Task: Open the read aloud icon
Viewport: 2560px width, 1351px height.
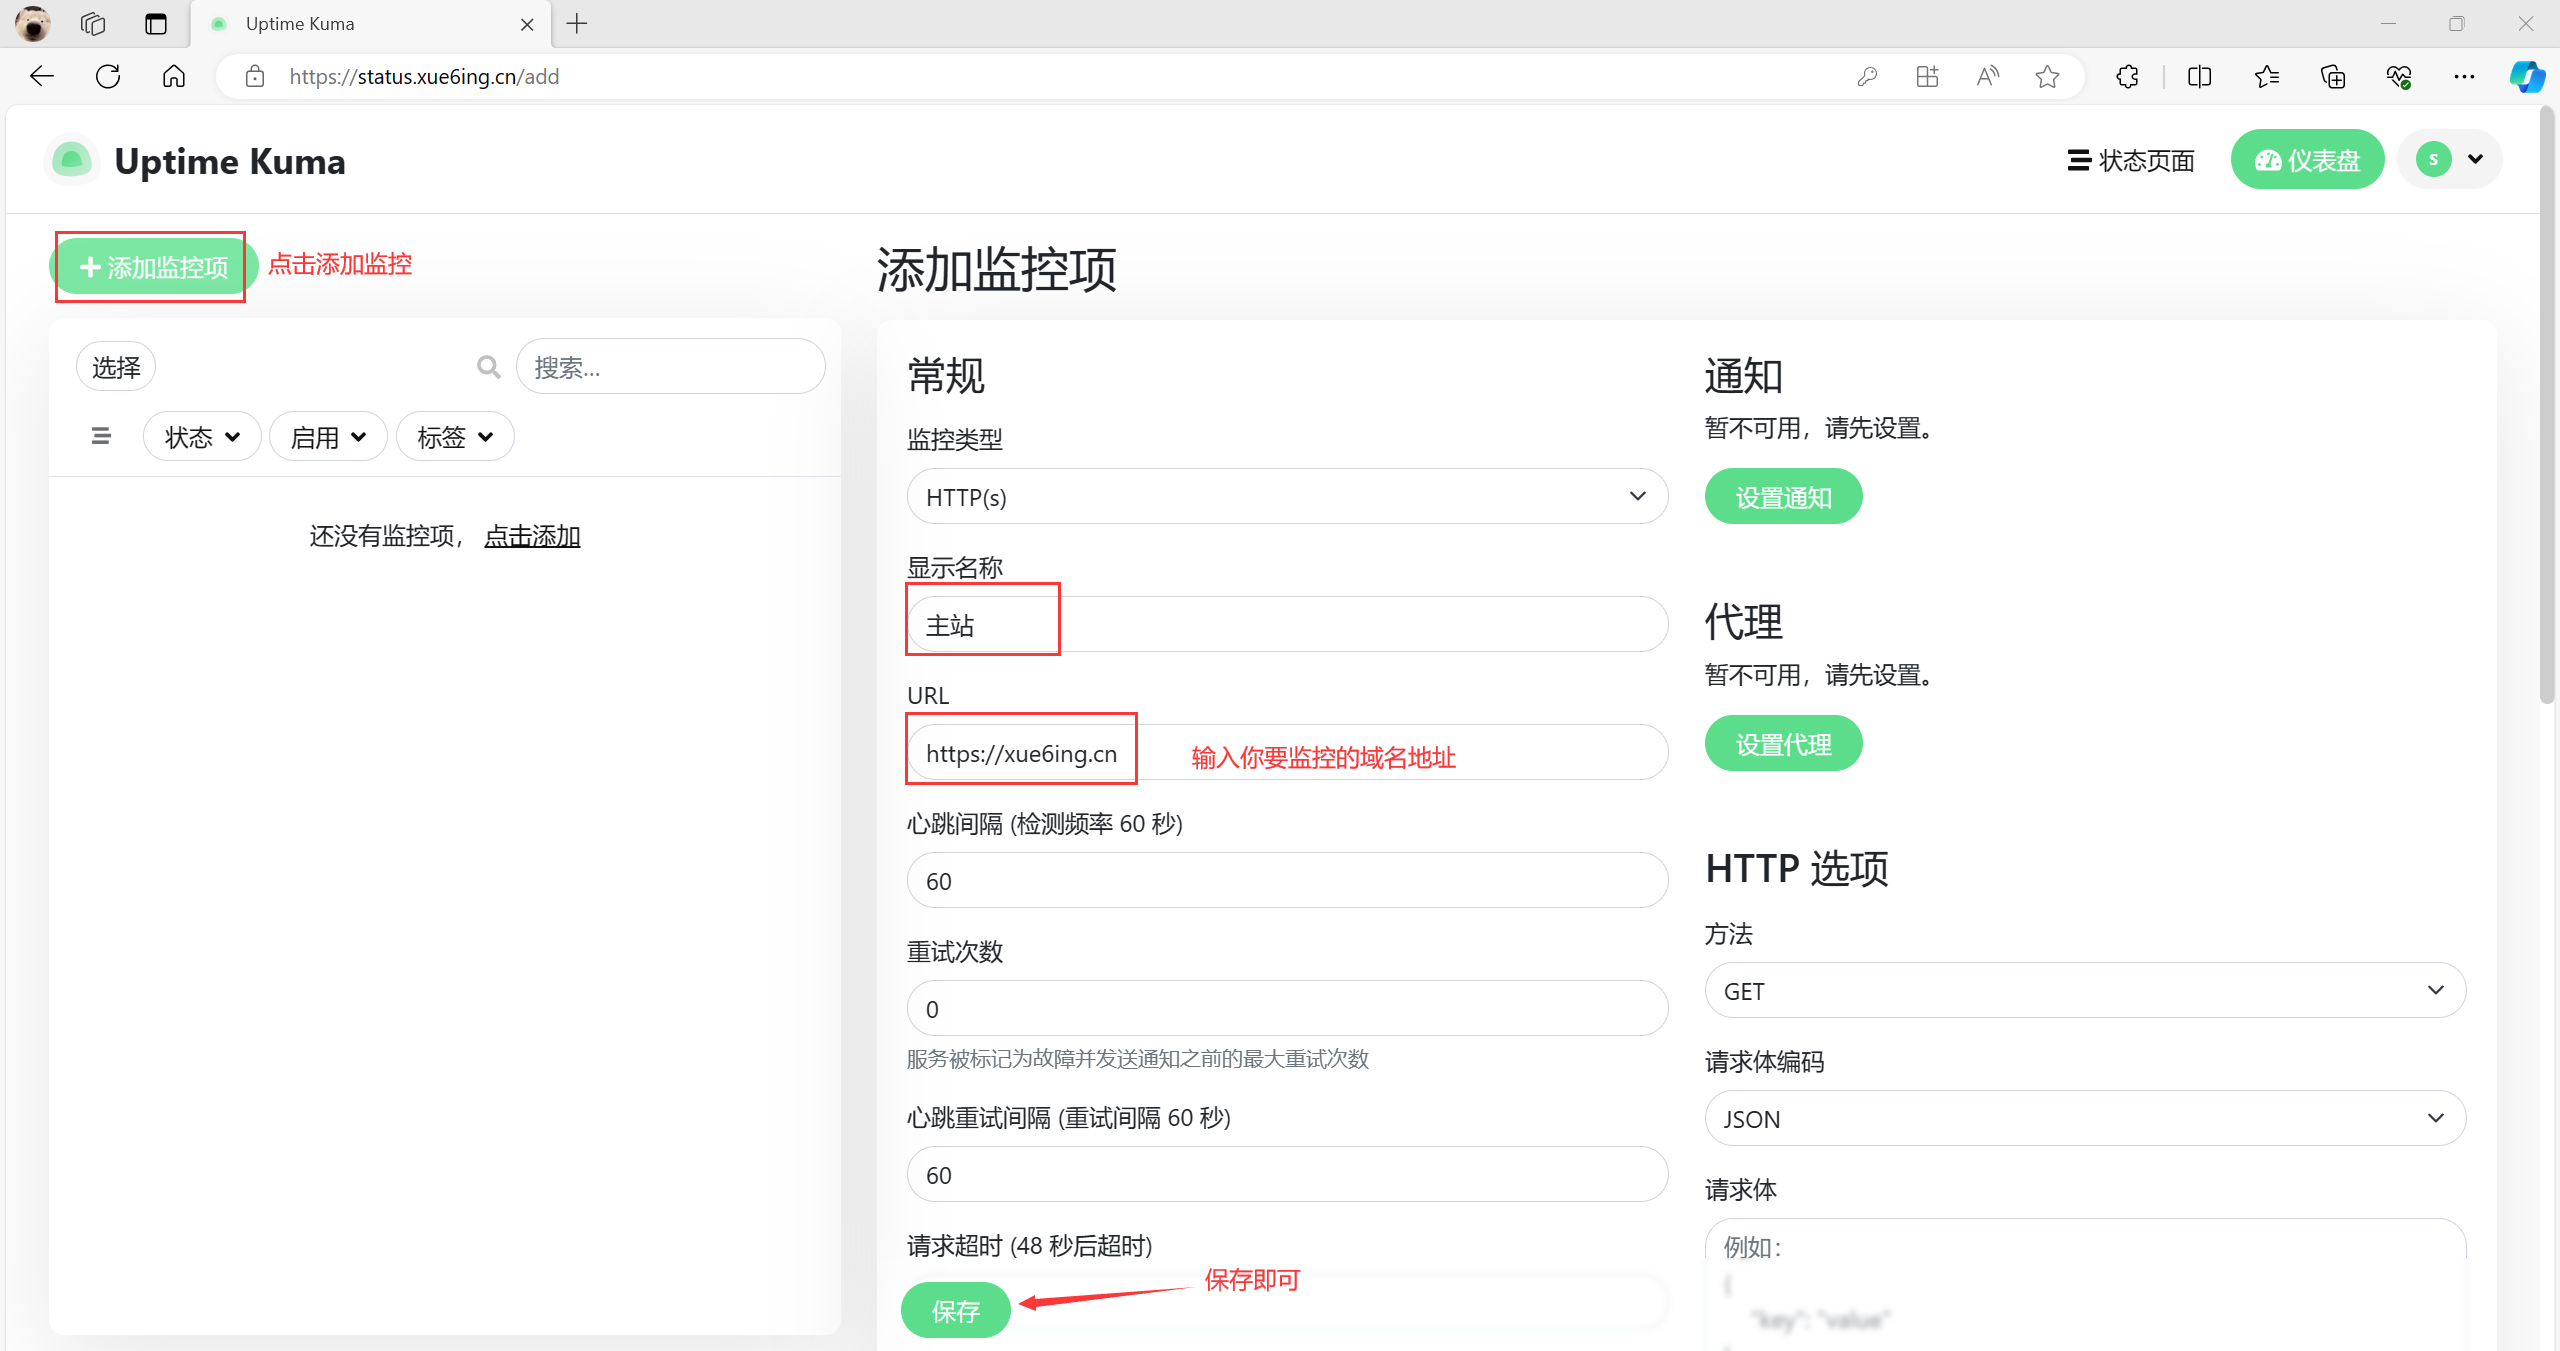Action: coord(1987,76)
